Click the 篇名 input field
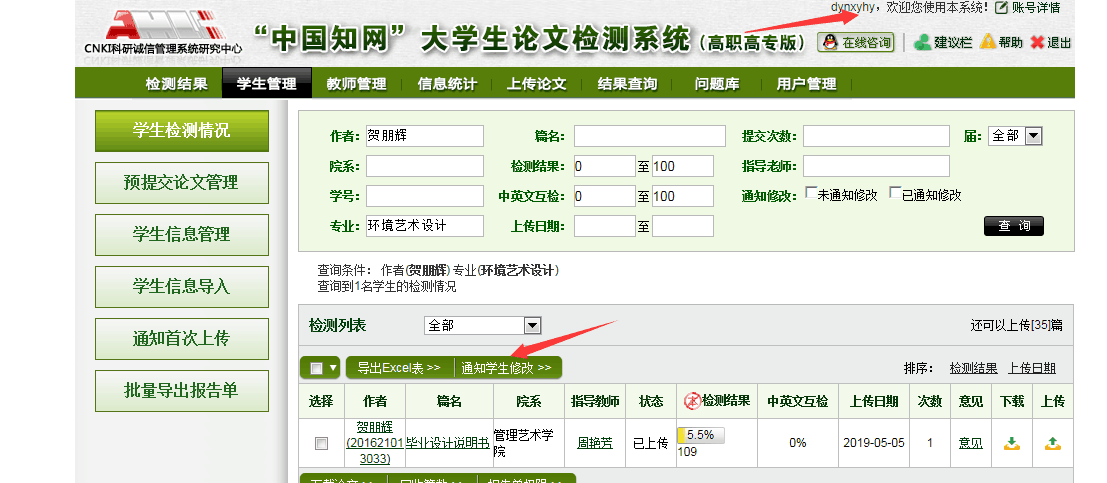Viewport: 1107px width, 483px height. (649, 136)
